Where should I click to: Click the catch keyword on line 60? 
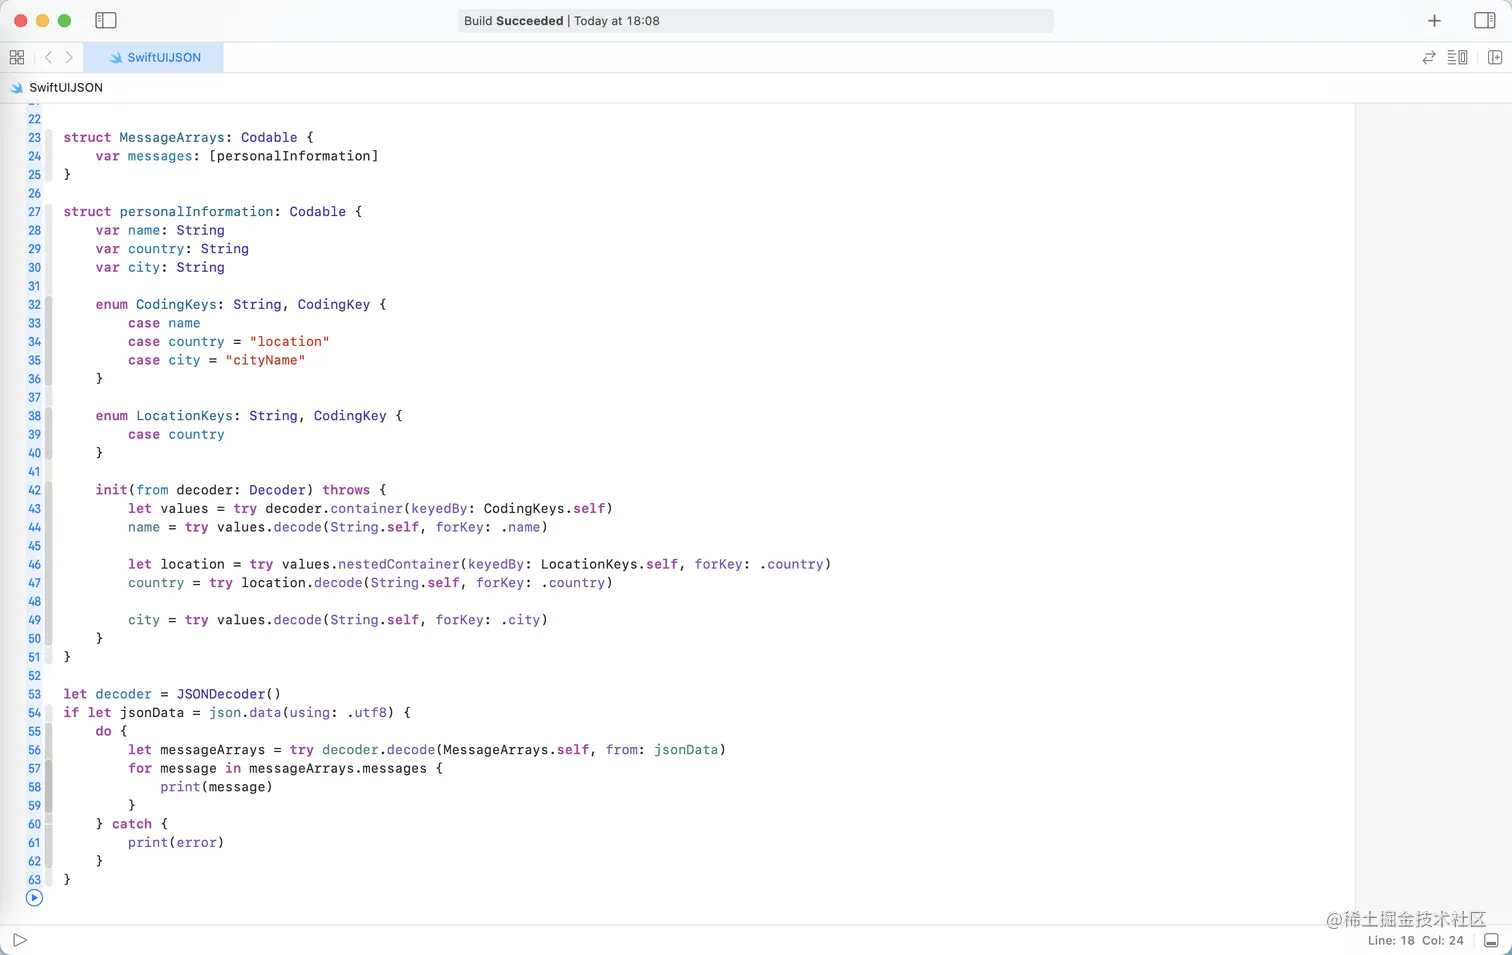(x=132, y=824)
